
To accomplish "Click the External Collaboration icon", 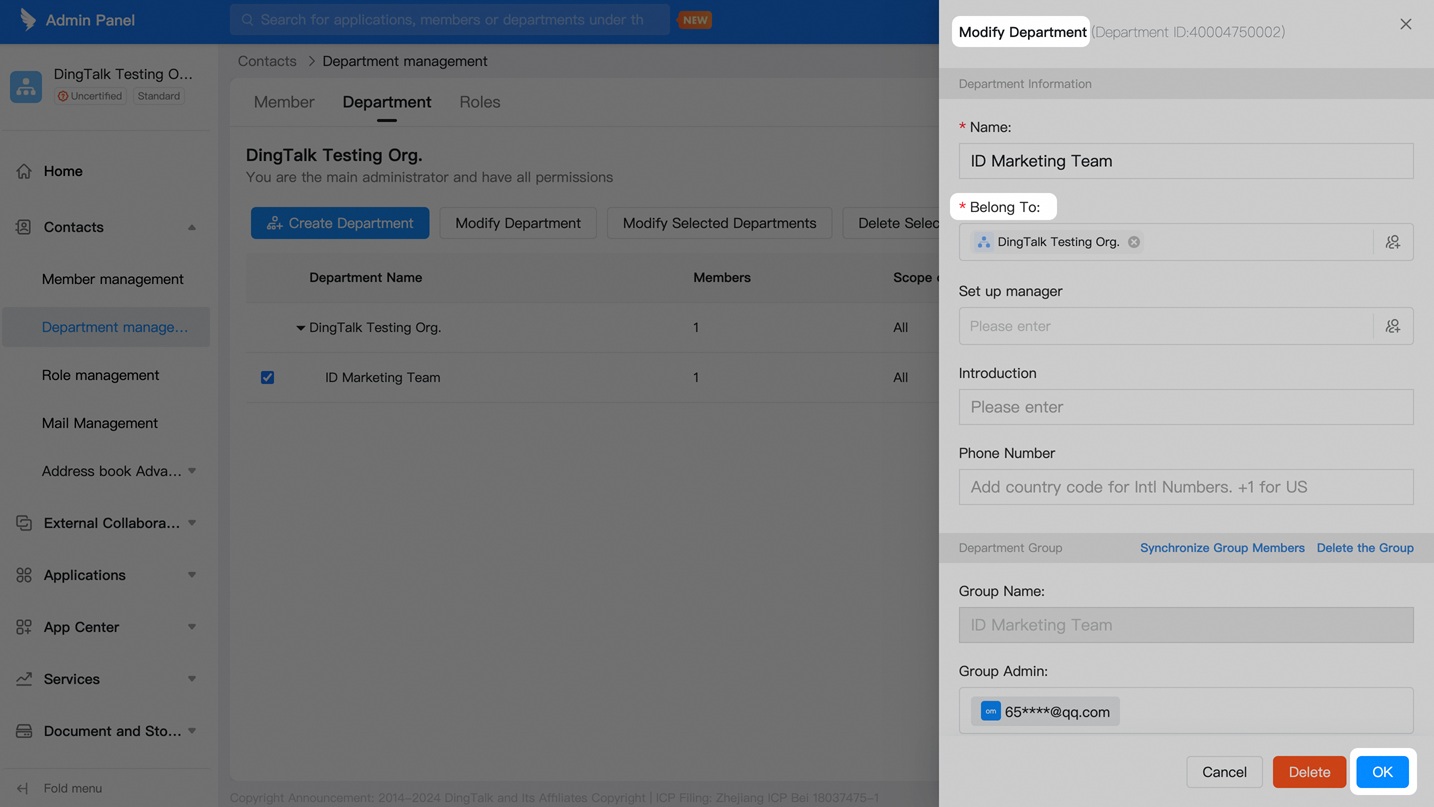I will tap(24, 523).
